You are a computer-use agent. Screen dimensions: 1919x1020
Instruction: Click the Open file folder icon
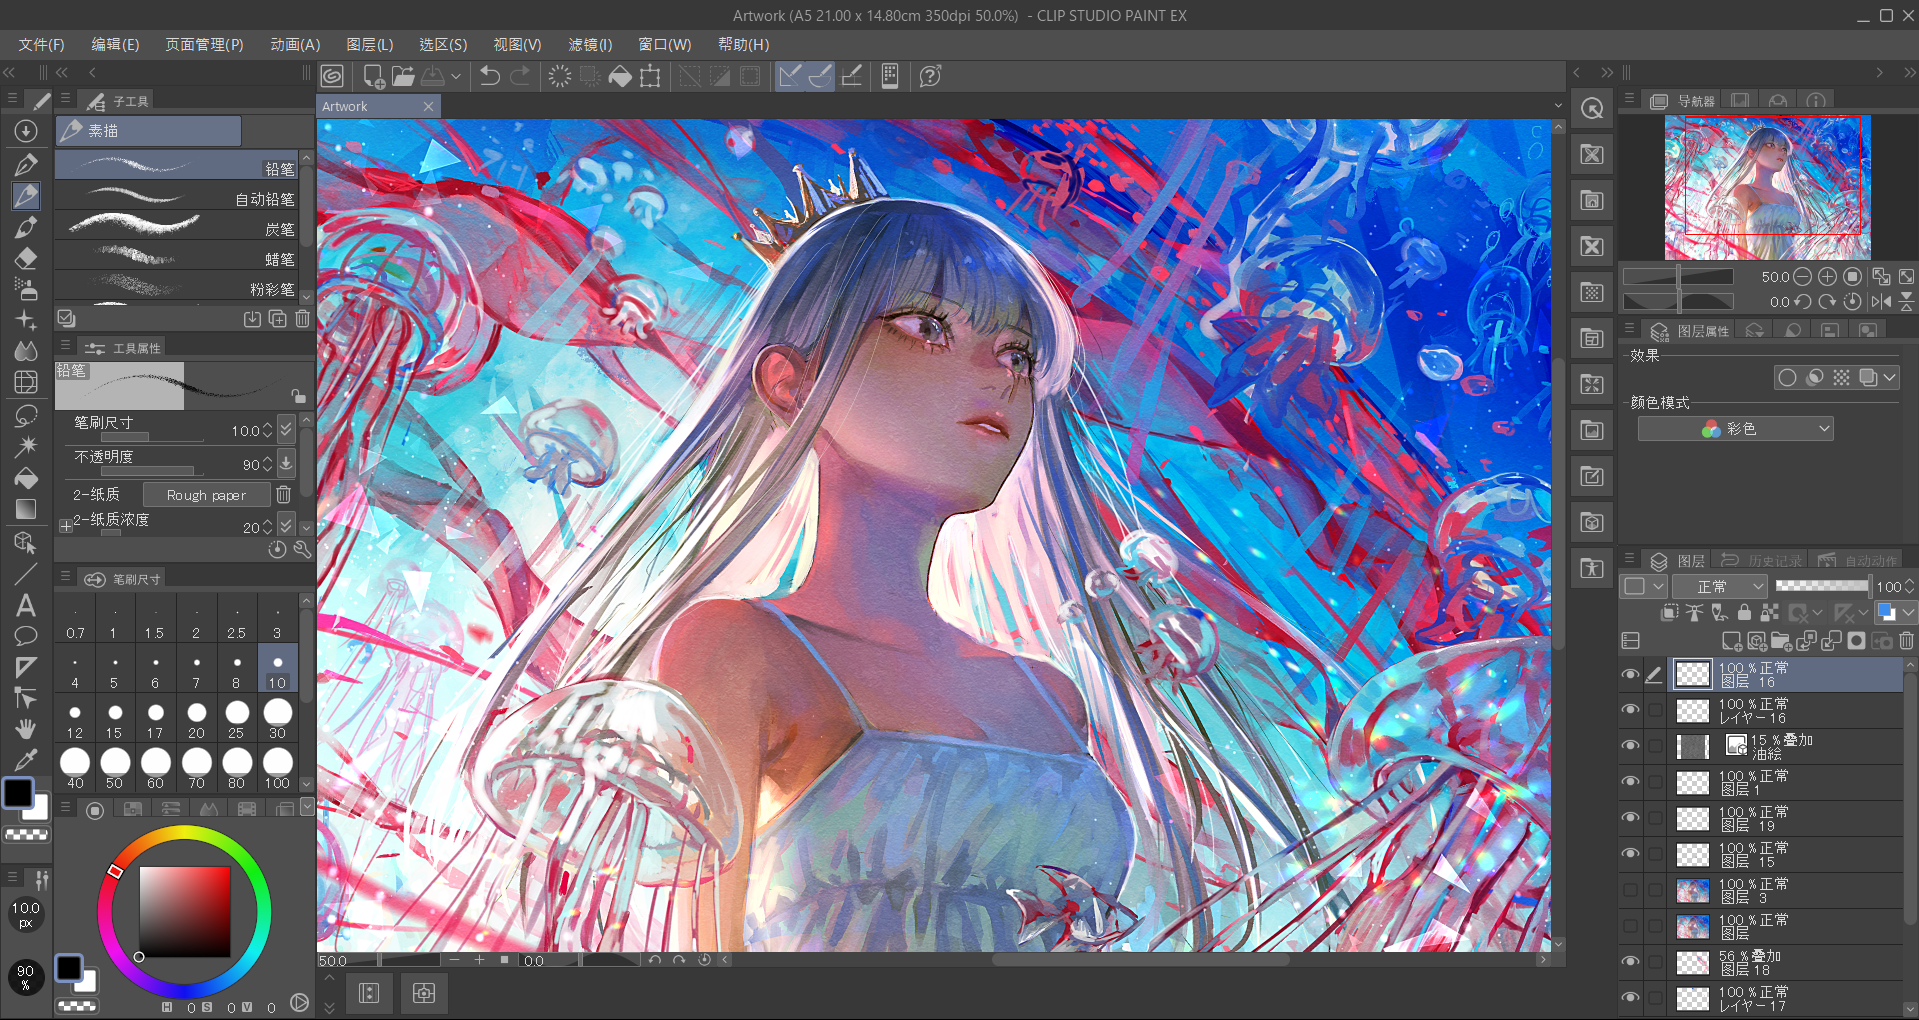[403, 76]
